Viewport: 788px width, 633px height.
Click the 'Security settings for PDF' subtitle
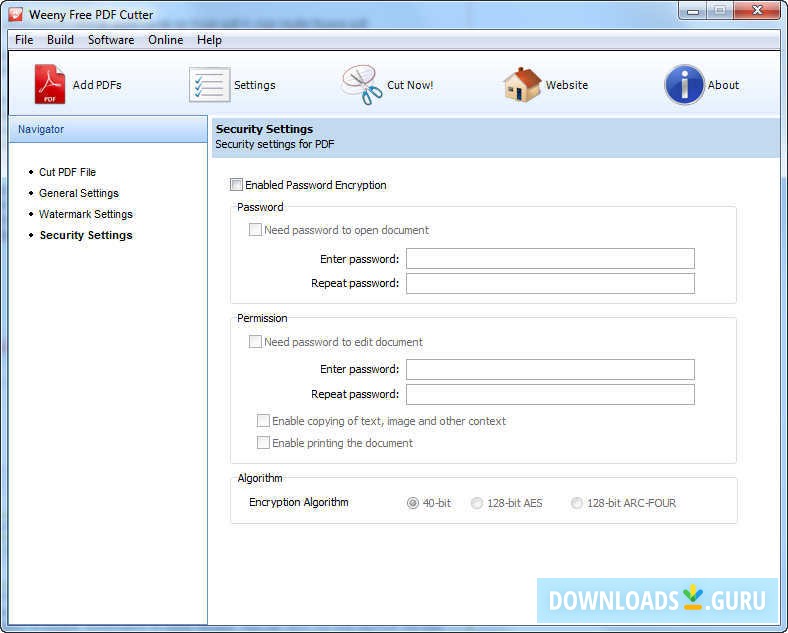(x=275, y=145)
